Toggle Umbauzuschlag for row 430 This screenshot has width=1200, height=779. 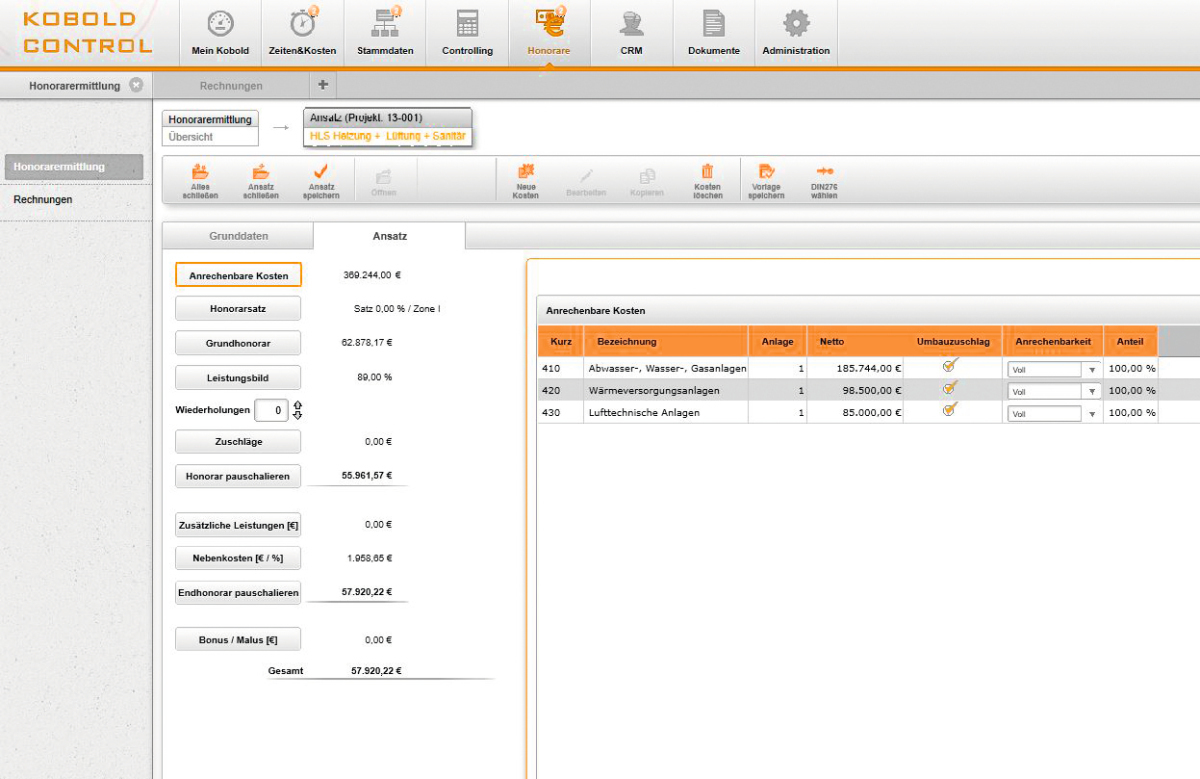(x=950, y=411)
